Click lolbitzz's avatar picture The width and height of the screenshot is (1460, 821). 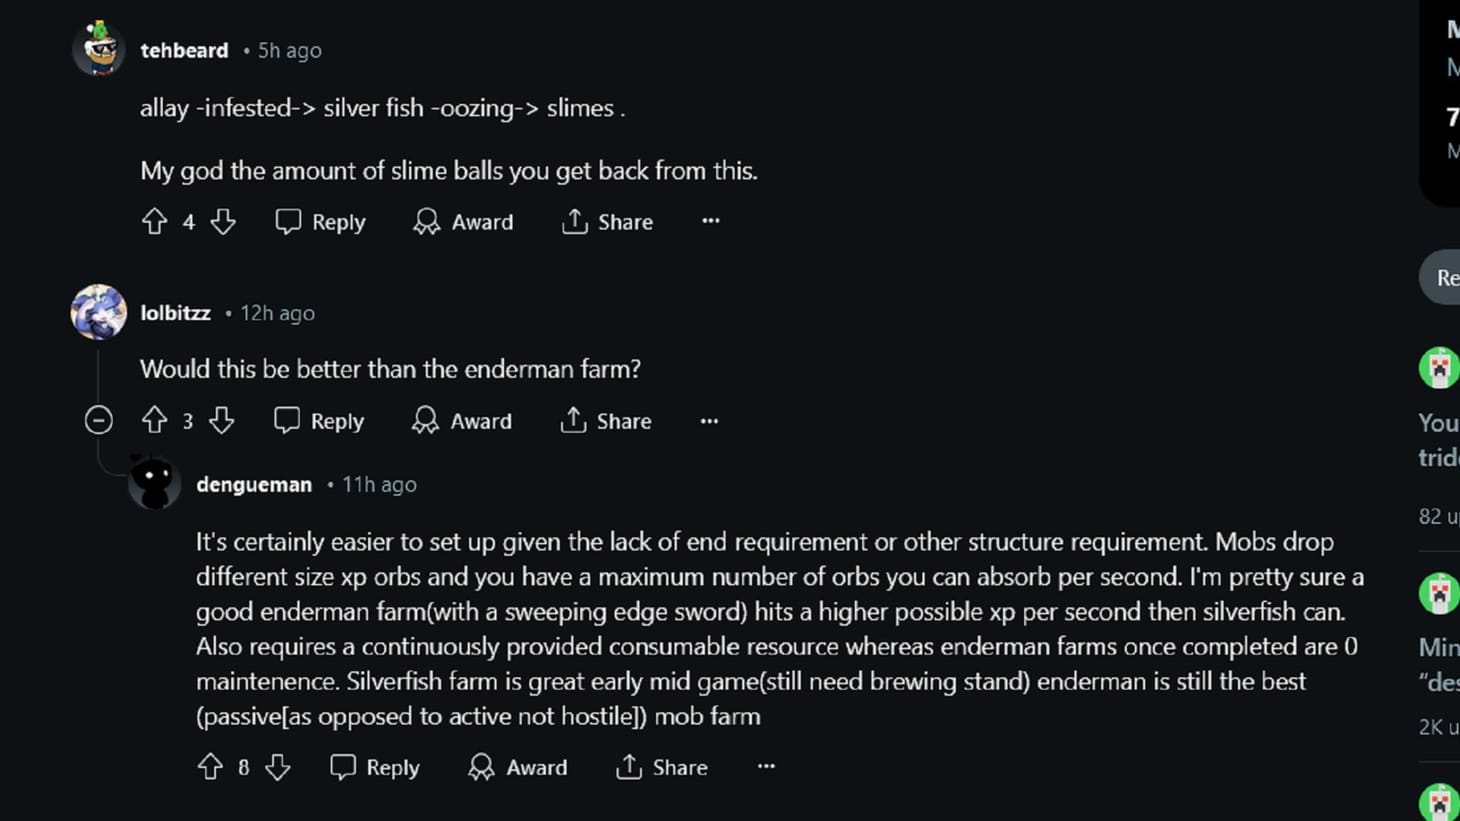coord(98,312)
